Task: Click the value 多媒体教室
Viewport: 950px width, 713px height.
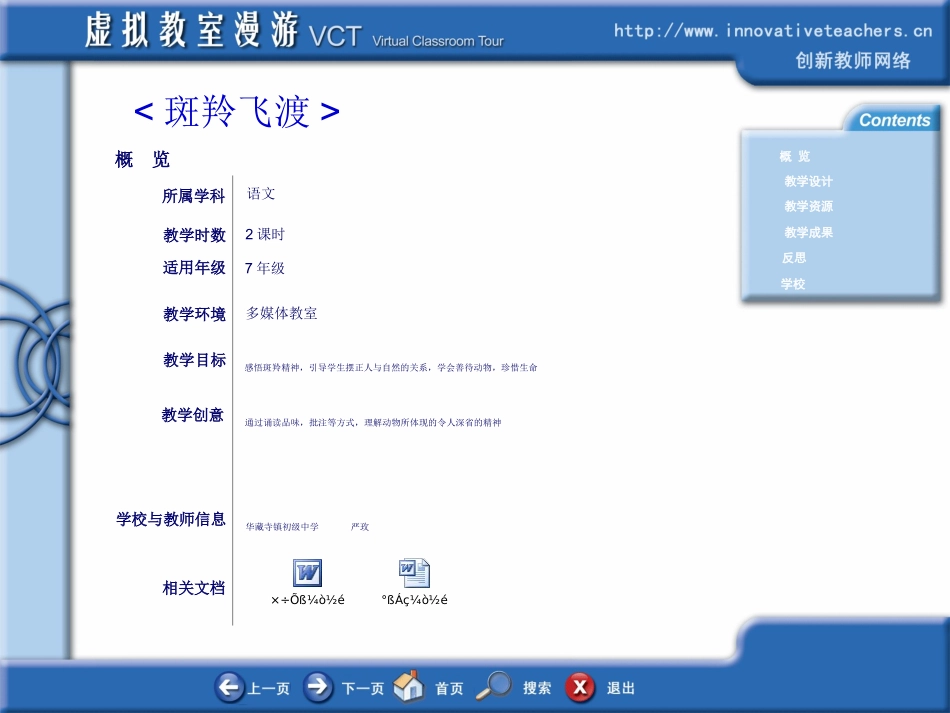Action: click(282, 313)
